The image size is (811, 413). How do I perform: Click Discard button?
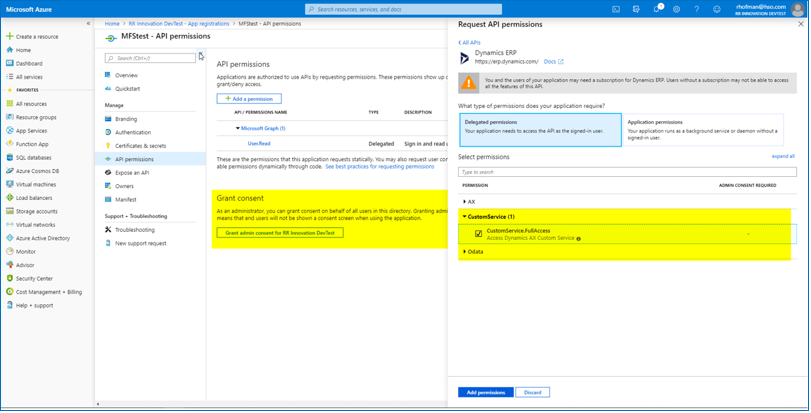(x=532, y=392)
